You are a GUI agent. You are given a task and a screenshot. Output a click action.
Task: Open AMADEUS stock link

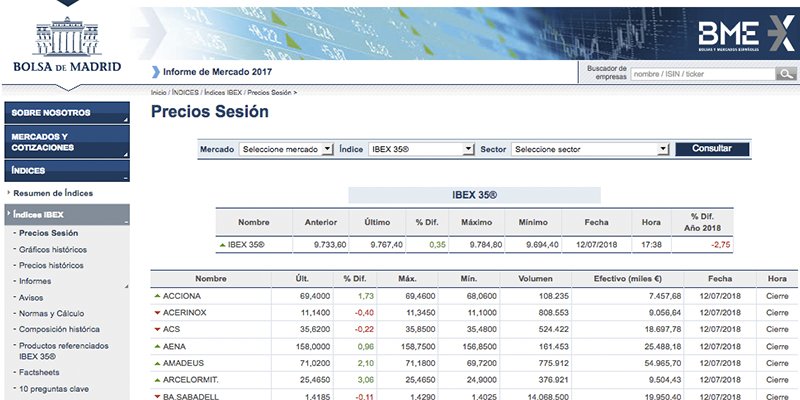point(183,363)
